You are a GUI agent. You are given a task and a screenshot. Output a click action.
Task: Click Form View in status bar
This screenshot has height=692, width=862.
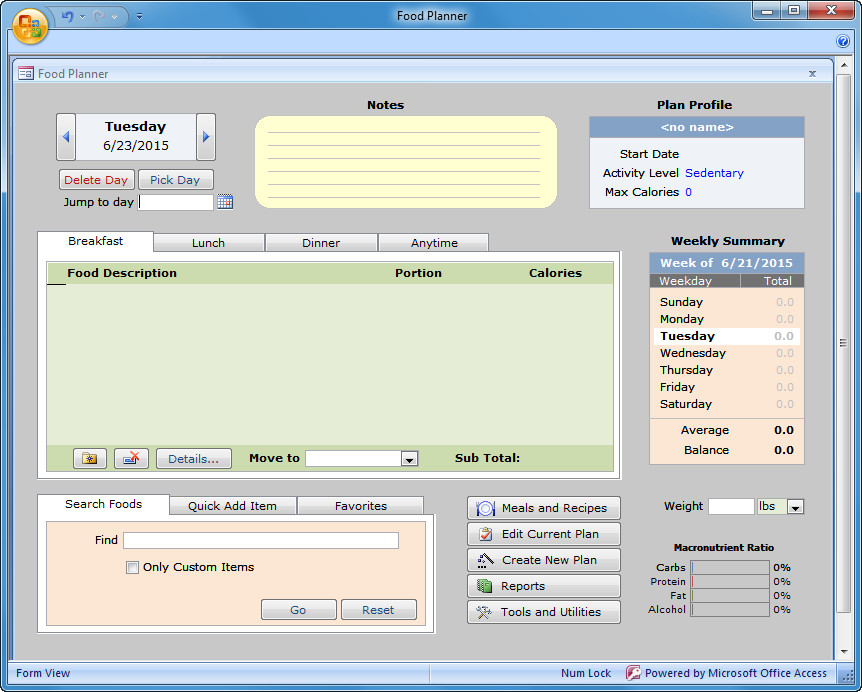coord(43,673)
